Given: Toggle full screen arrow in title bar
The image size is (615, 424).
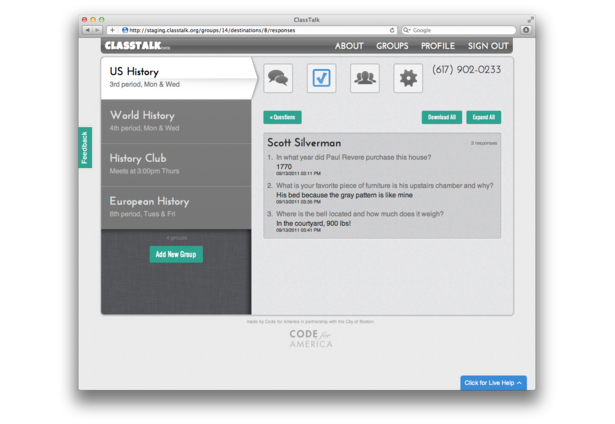Looking at the screenshot, I should 530,20.
